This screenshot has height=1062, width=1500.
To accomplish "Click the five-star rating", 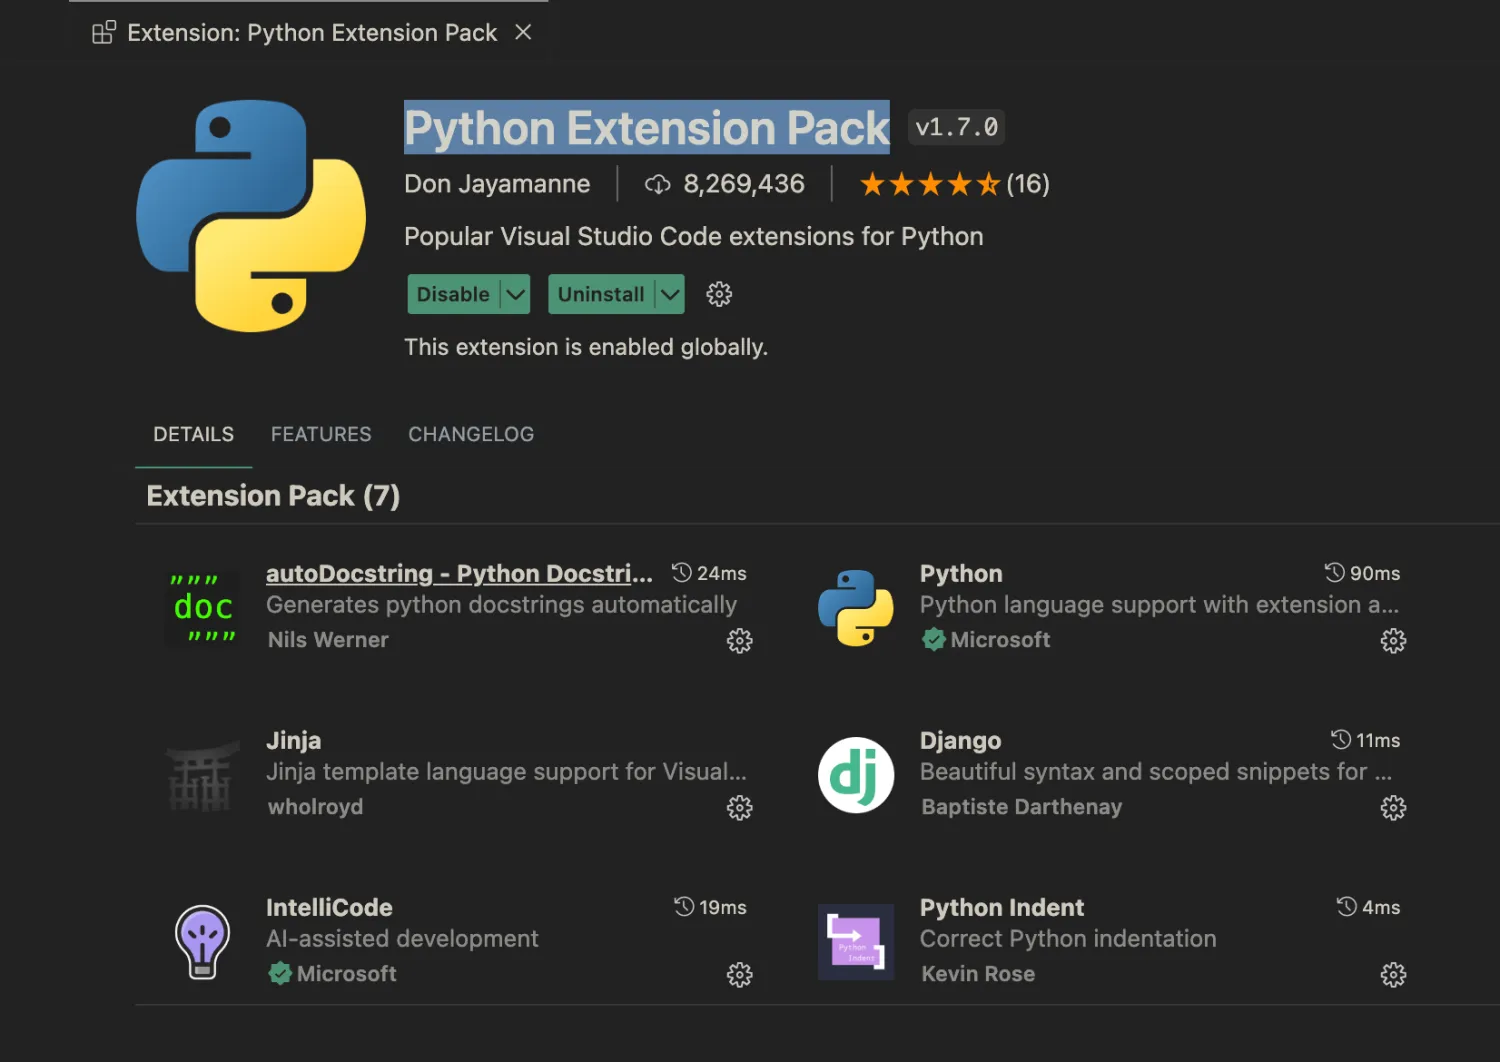I will (x=929, y=184).
